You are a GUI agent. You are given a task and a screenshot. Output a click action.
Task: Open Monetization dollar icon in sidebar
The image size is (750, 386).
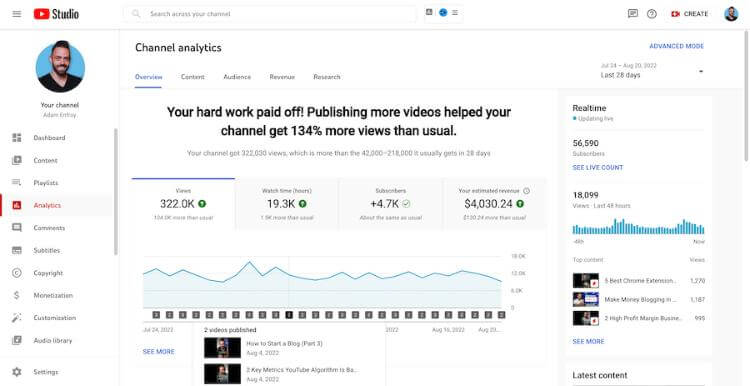[17, 295]
